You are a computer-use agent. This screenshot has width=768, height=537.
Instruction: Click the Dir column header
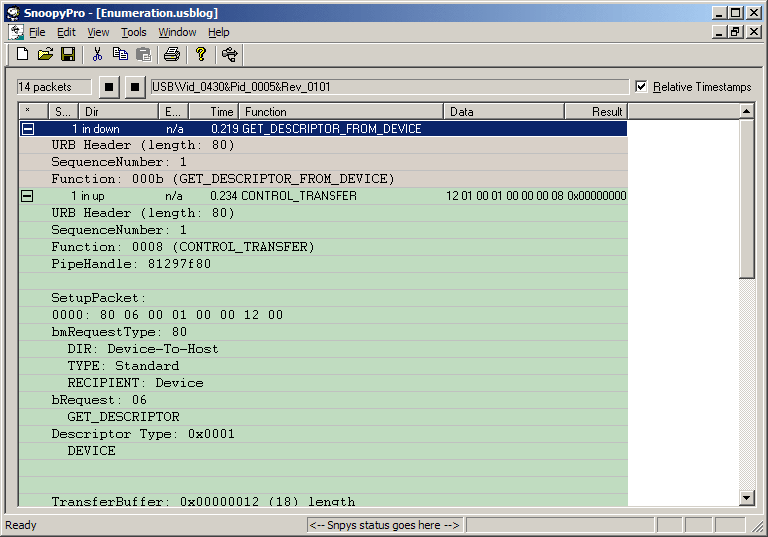(120, 112)
